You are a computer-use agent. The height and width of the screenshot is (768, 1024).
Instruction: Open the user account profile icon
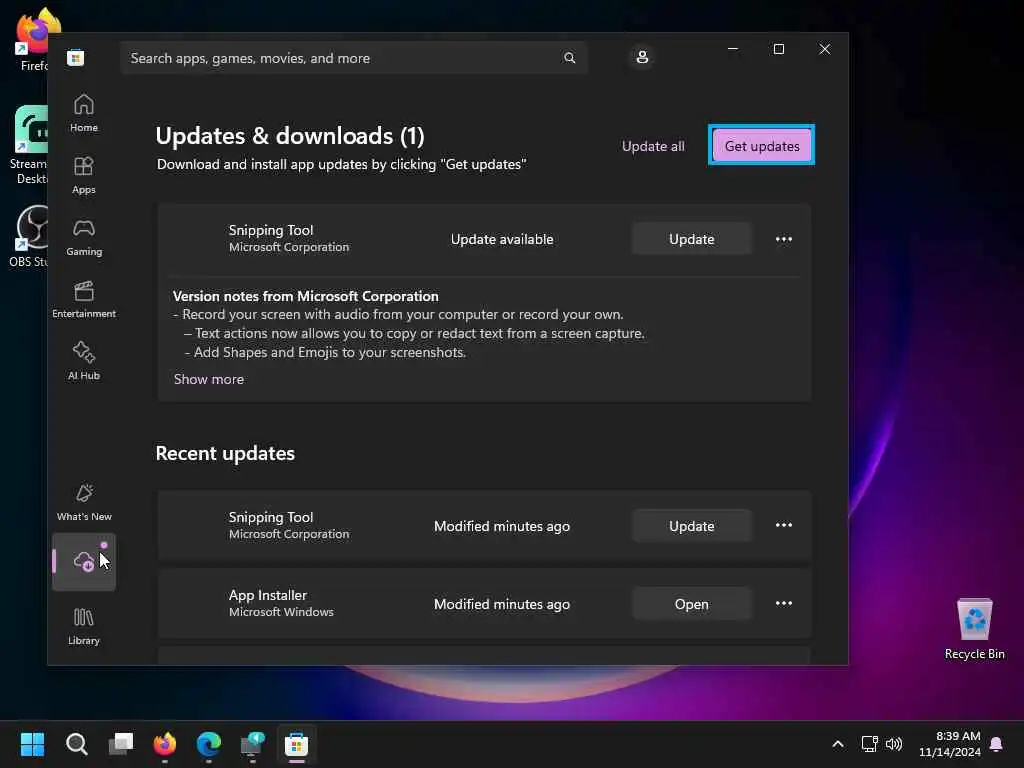click(x=642, y=57)
